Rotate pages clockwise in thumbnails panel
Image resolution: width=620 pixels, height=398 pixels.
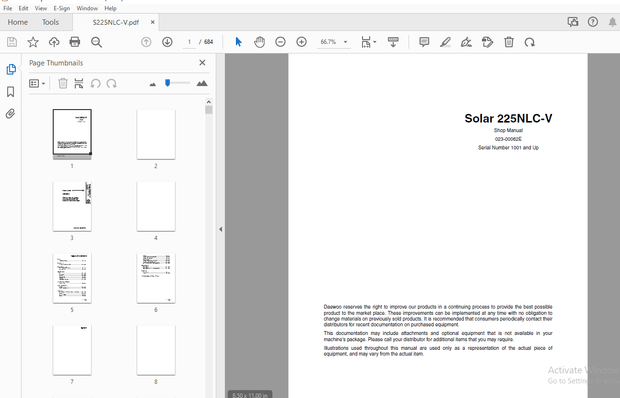pyautogui.click(x=112, y=83)
